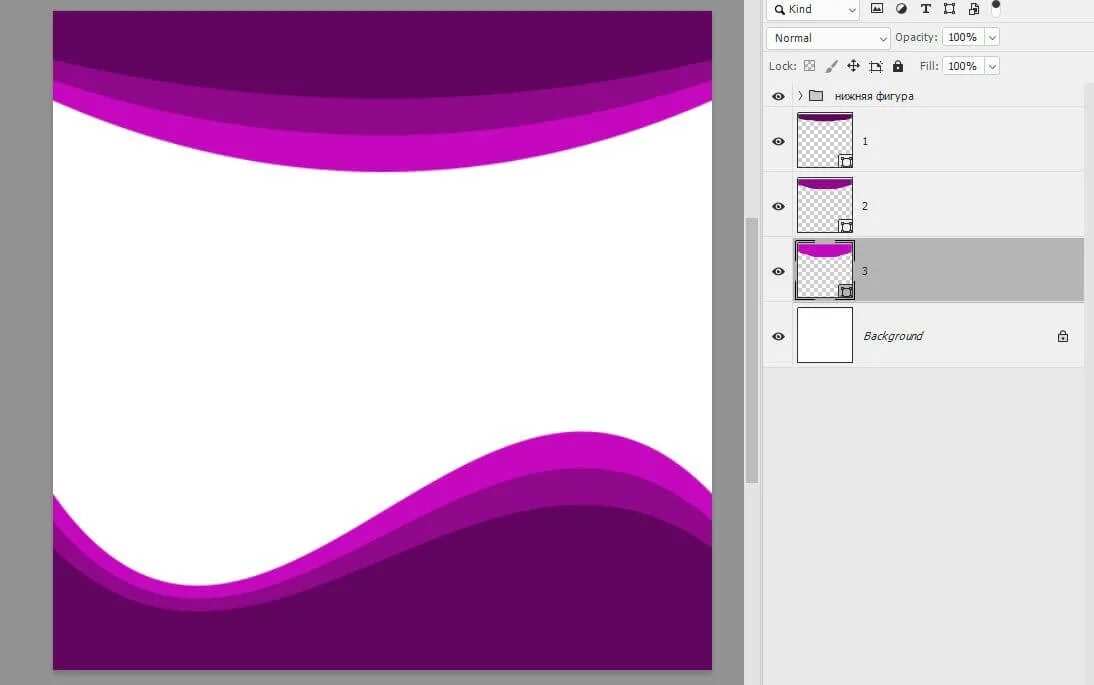Hide the Background layer
The height and width of the screenshot is (685, 1094).
tap(779, 336)
